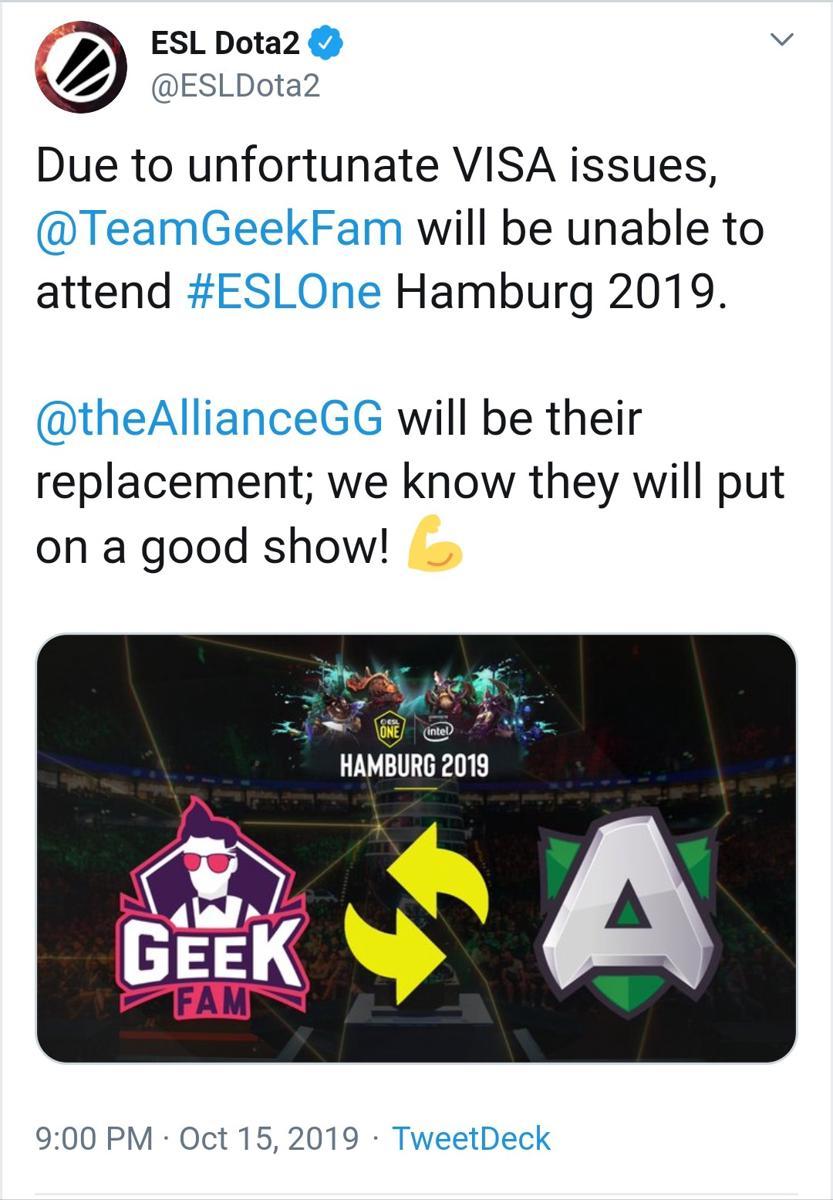The width and height of the screenshot is (833, 1200).
Task: Click the Hamburg 2019 title text
Action: click(414, 767)
